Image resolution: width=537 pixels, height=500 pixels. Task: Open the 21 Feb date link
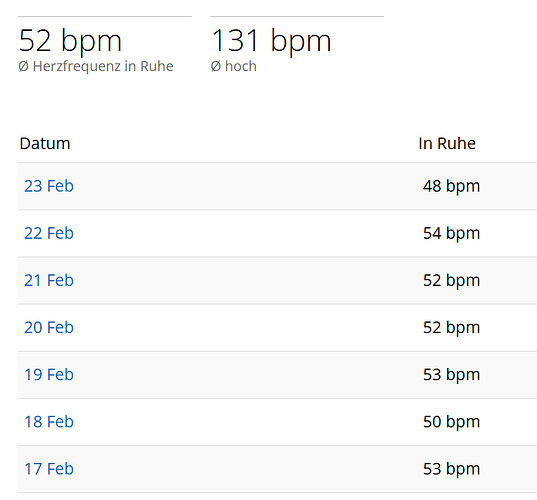pos(49,280)
